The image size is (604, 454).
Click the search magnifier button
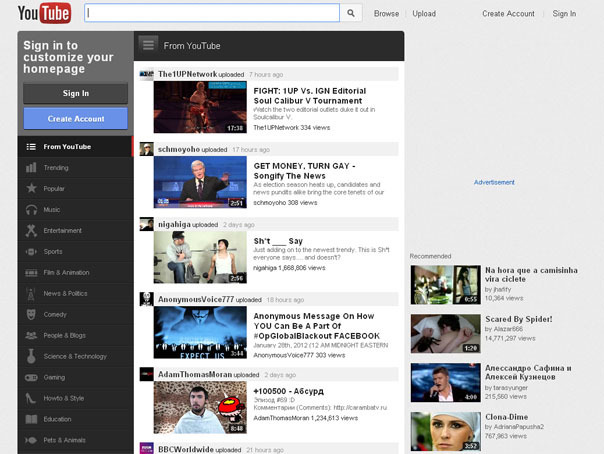click(x=351, y=13)
